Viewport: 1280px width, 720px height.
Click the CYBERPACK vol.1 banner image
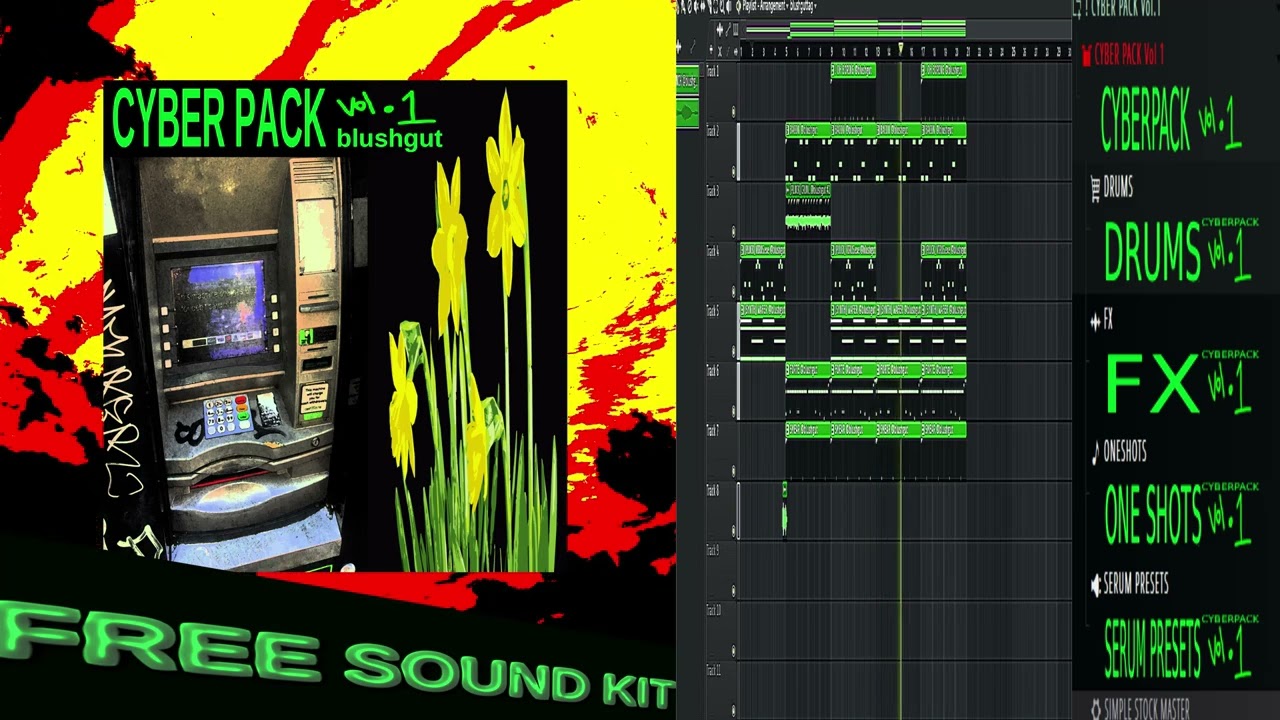click(x=1171, y=120)
